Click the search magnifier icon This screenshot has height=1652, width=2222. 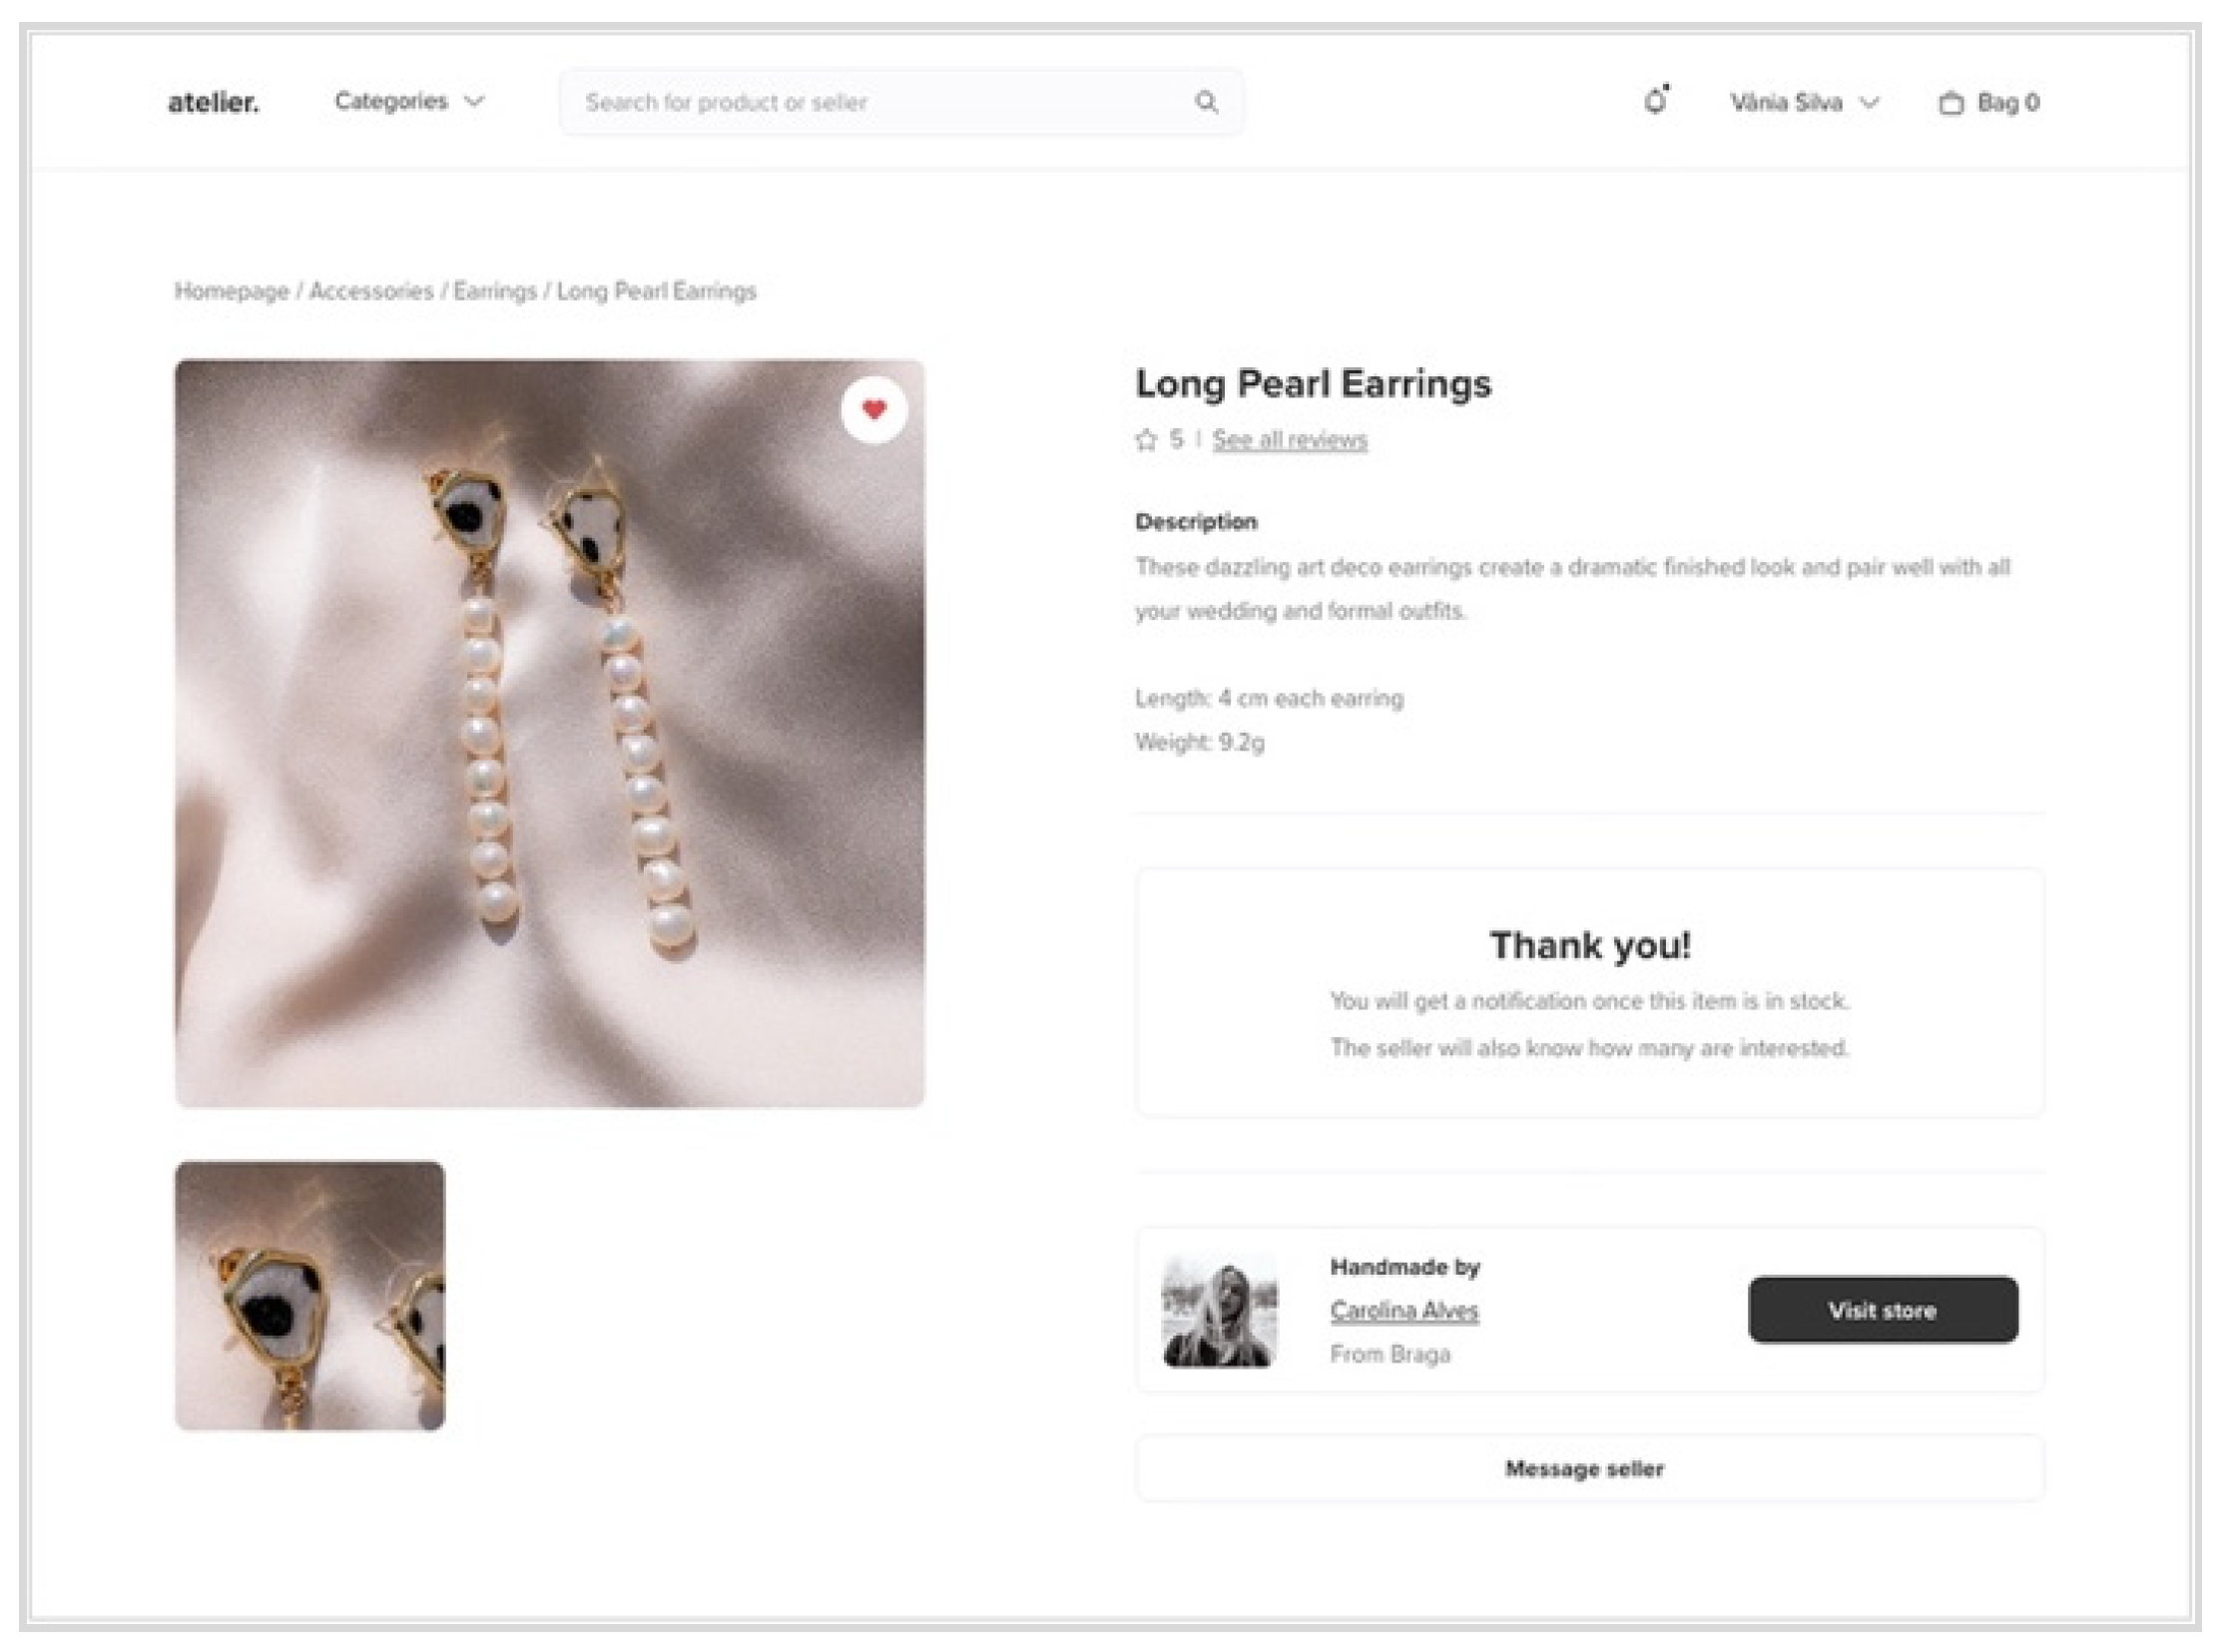point(1207,102)
